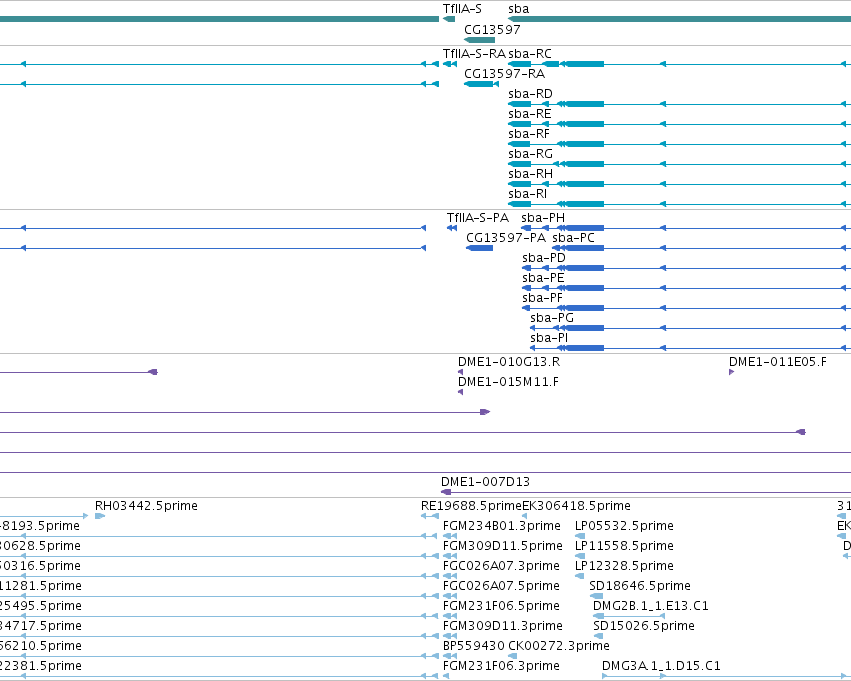Viewport: 851px width, 681px height.
Task: Click the sba-RH transcript label
Action: (x=530, y=174)
